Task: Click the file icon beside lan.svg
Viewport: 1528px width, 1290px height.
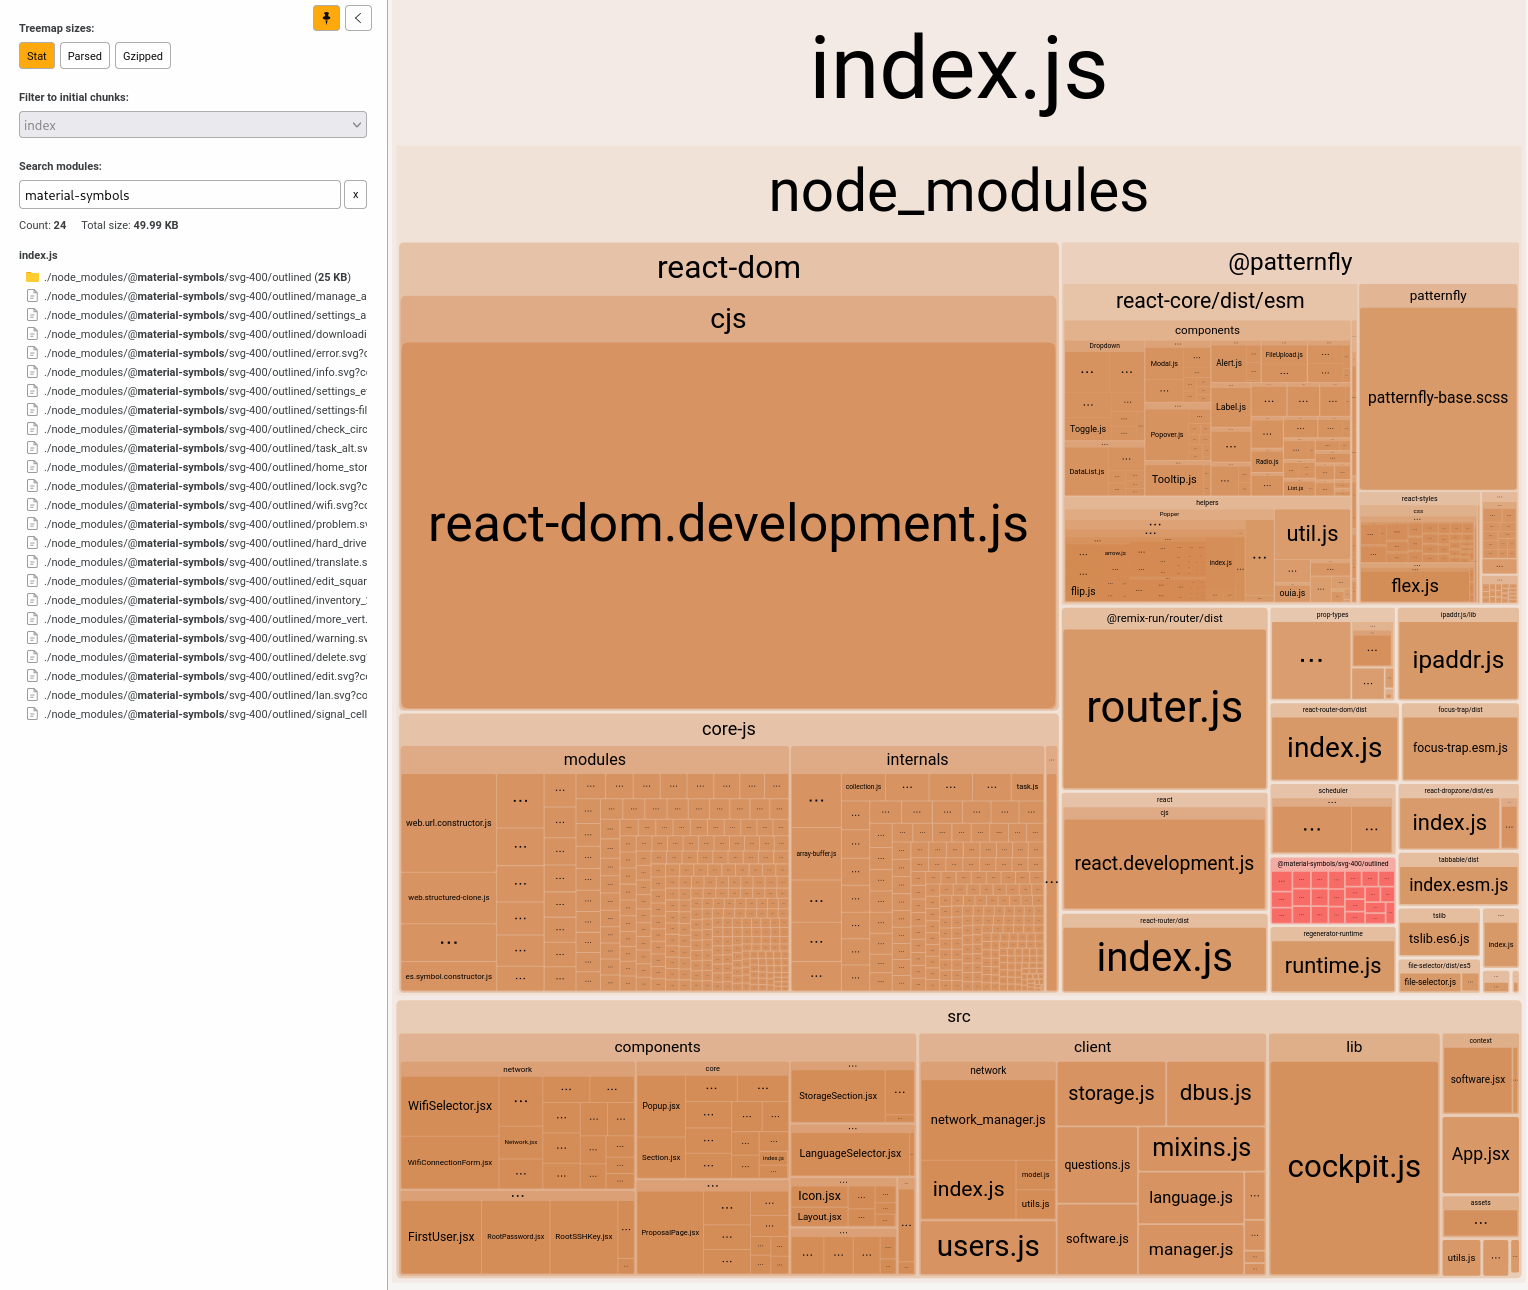Action: tap(32, 695)
